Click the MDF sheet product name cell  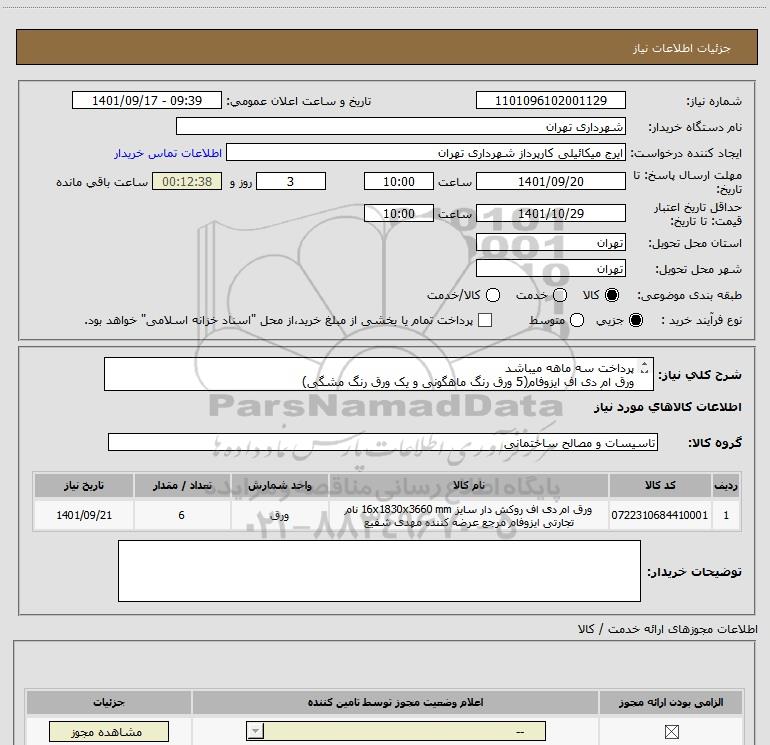468,515
